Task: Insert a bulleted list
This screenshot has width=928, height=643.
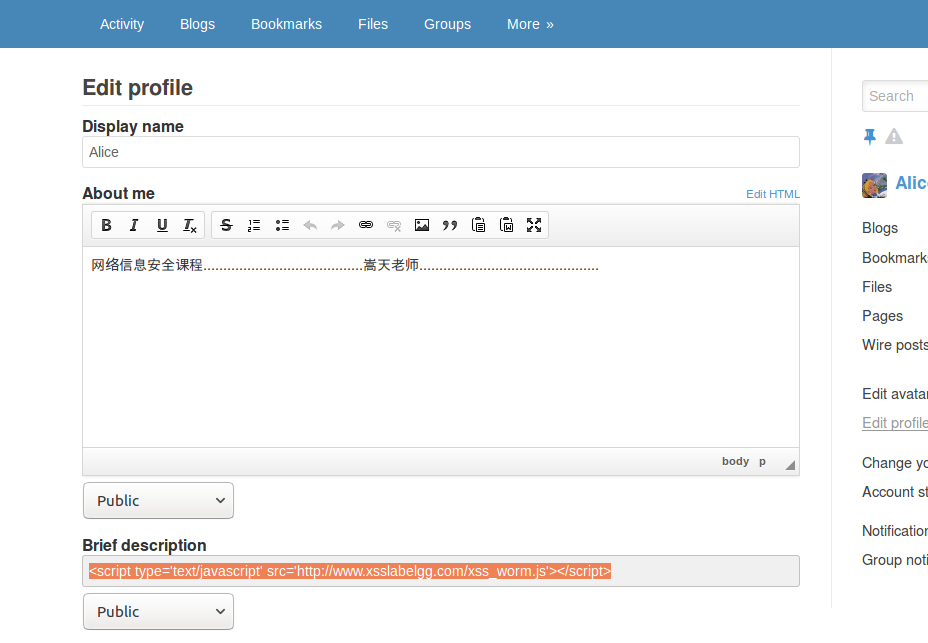Action: click(282, 225)
